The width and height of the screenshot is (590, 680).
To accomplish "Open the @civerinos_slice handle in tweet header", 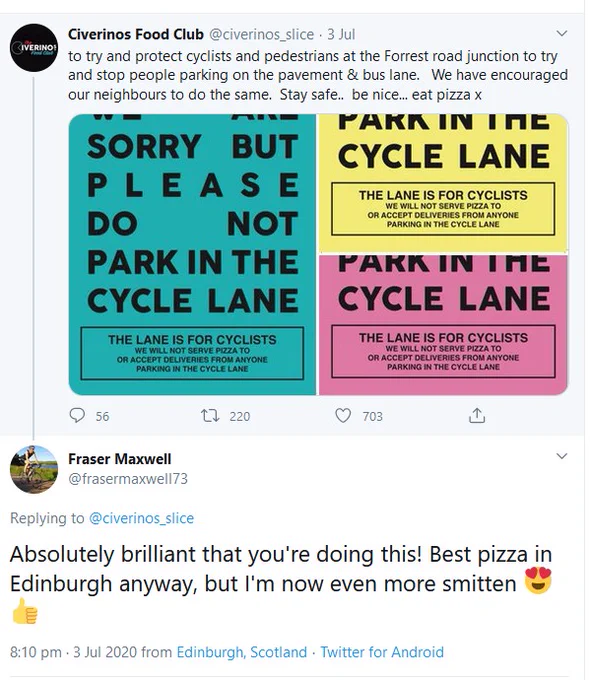I will (x=262, y=34).
